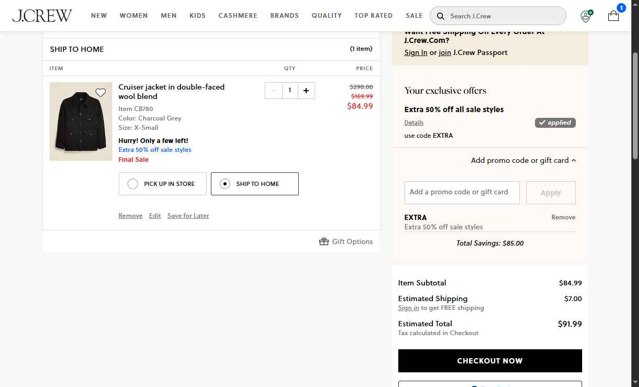The width and height of the screenshot is (639, 387).
Task: Open the shopping bag icon
Action: point(613,16)
